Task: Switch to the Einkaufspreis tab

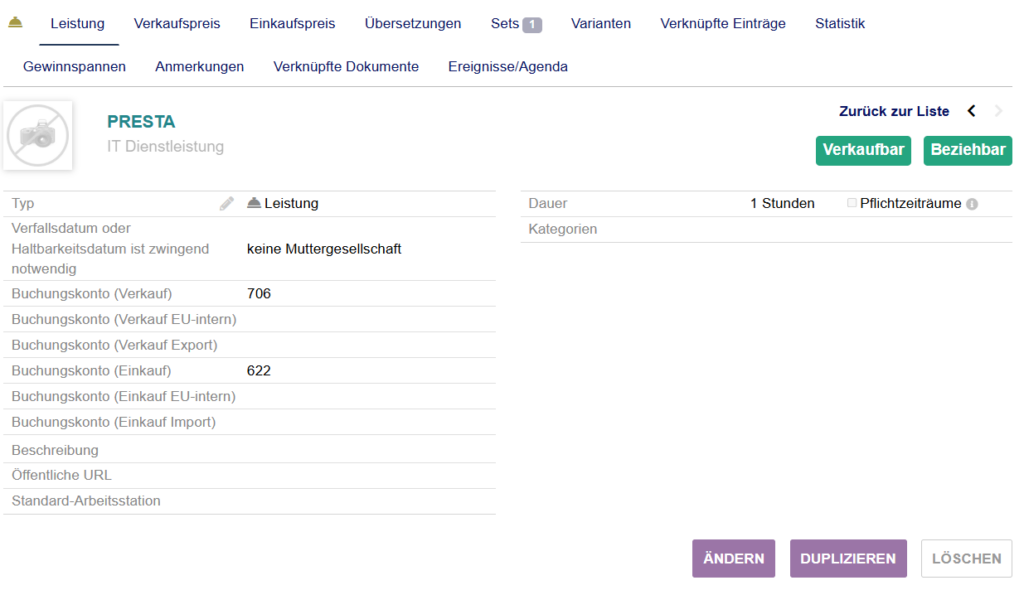Action: click(292, 23)
